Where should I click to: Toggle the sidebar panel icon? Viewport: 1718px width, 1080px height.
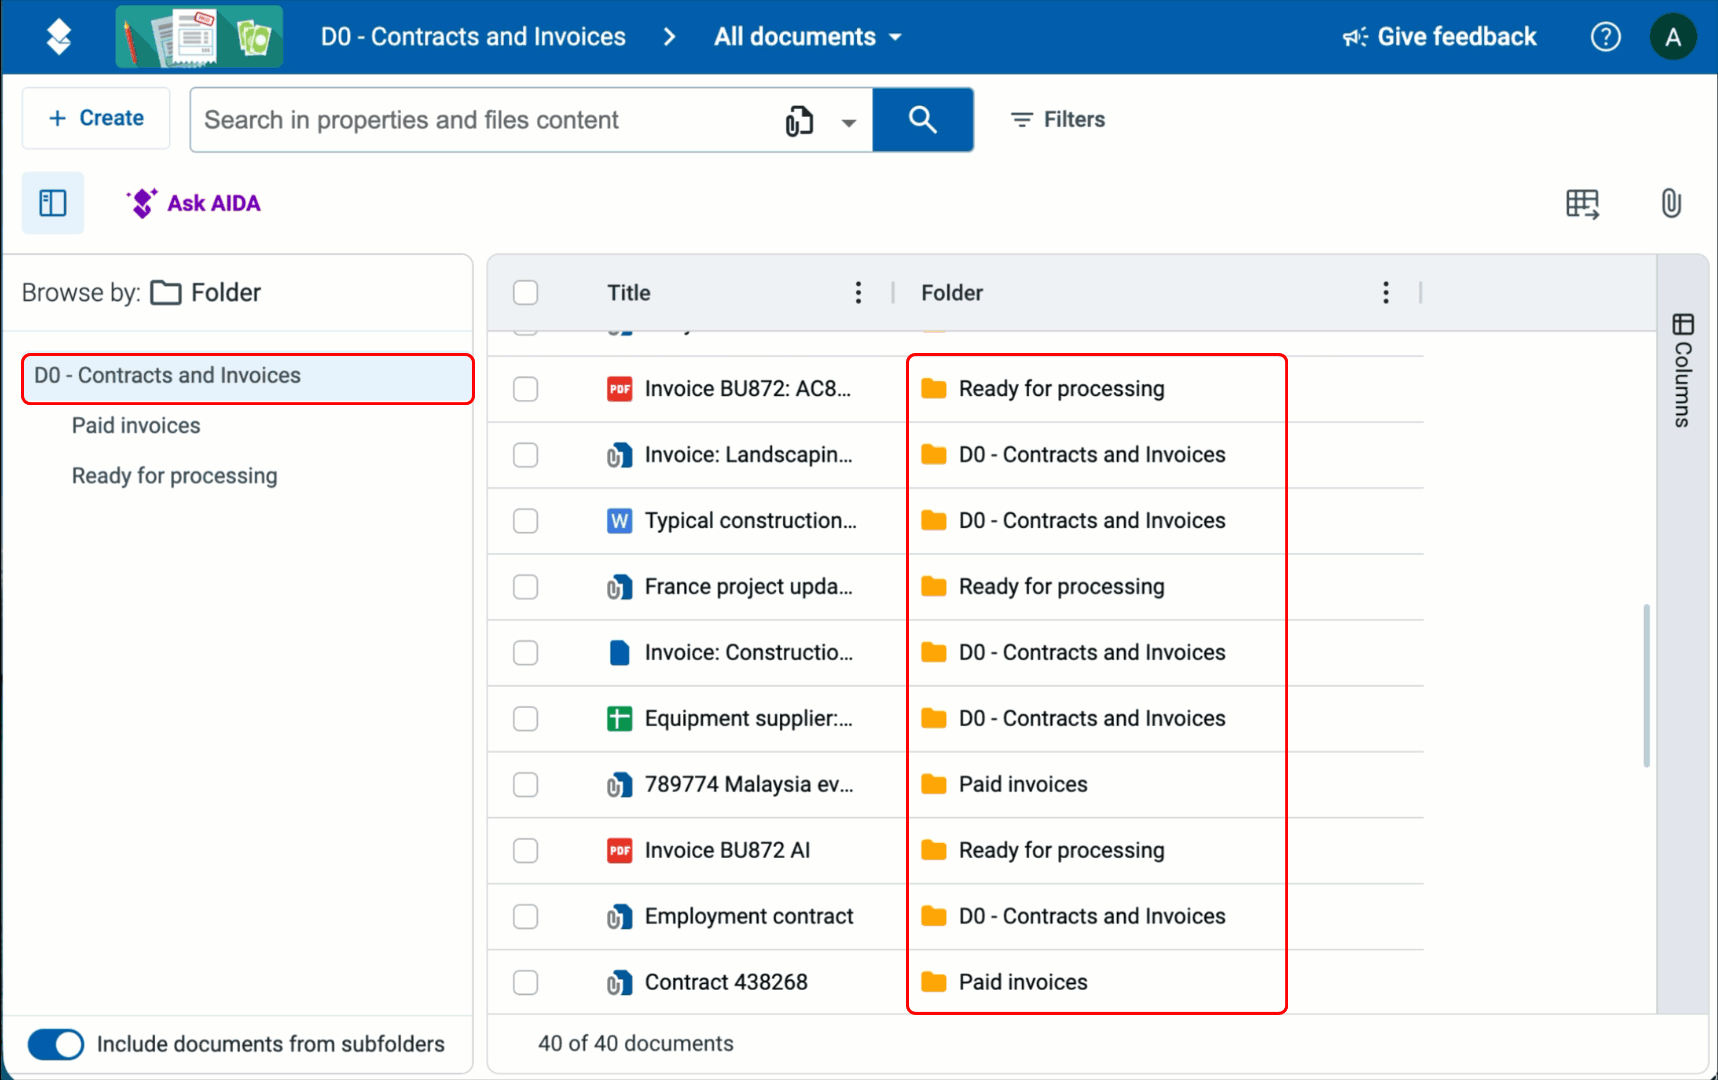(53, 203)
